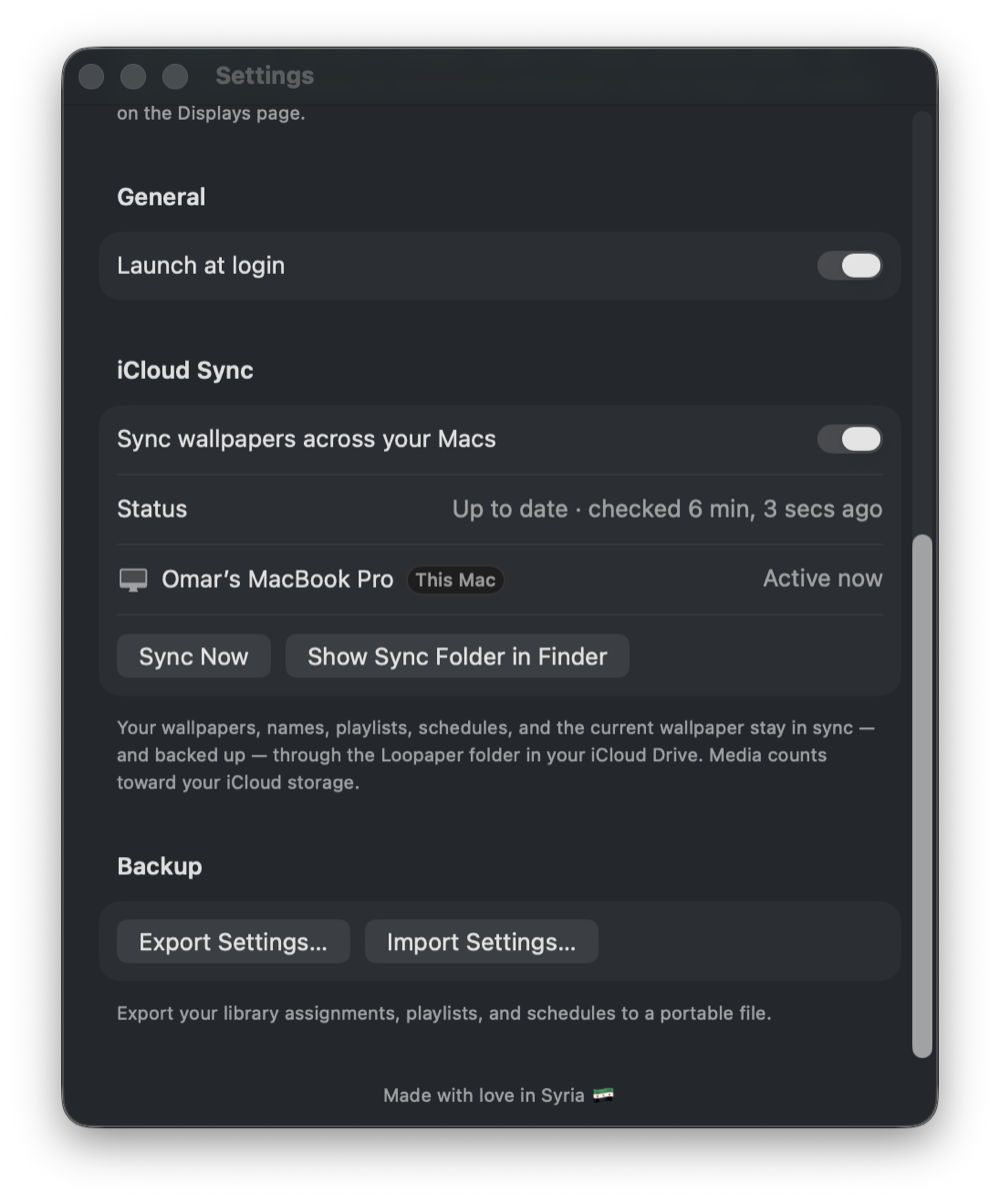This screenshot has width=1000, height=1204.
Task: Click the This Mac badge
Action: point(455,580)
